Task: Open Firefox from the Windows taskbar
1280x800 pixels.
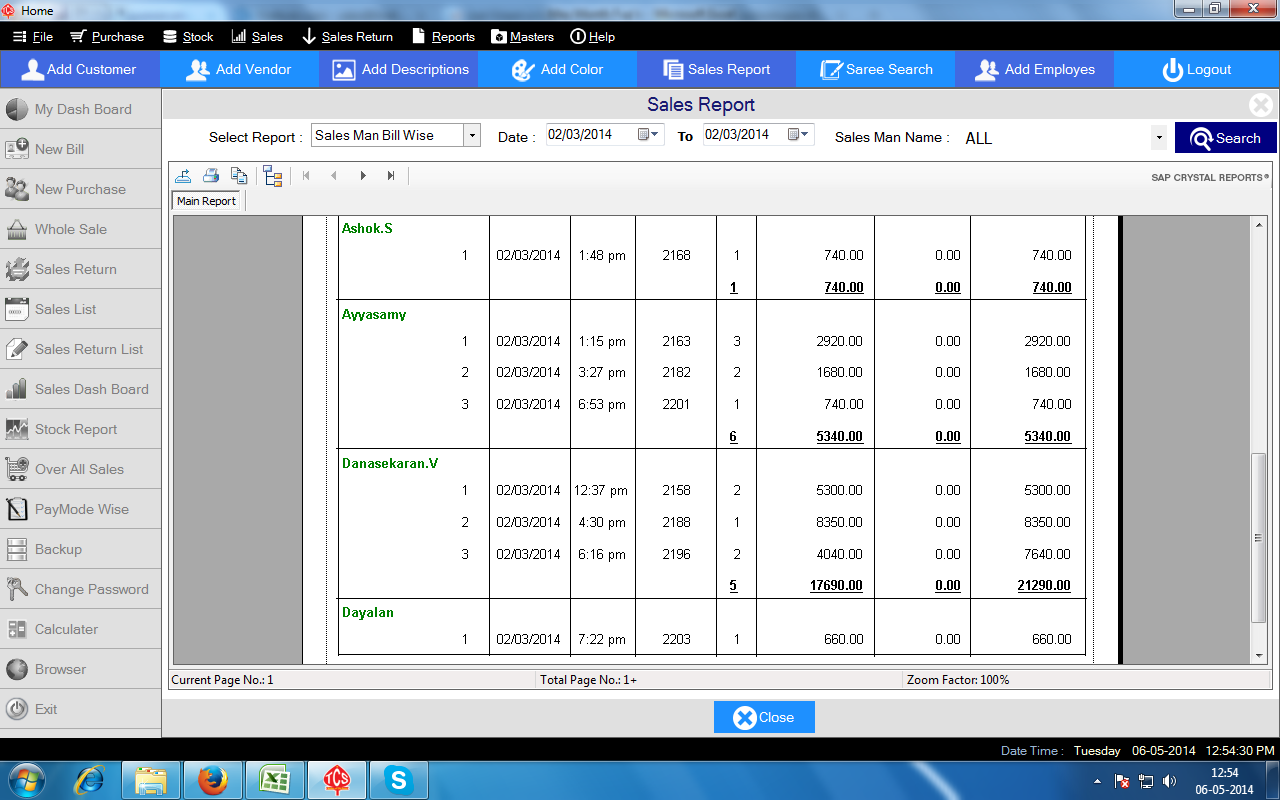Action: [212, 779]
